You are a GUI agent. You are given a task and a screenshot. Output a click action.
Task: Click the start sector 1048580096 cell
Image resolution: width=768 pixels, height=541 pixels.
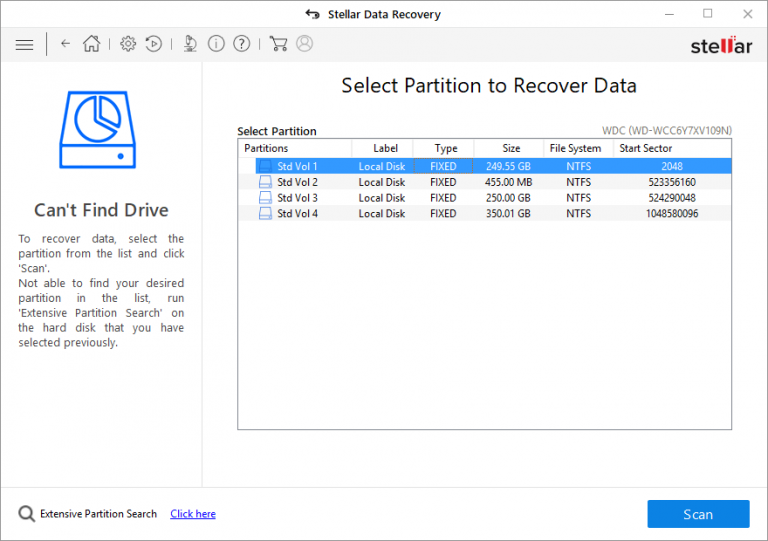coord(672,213)
